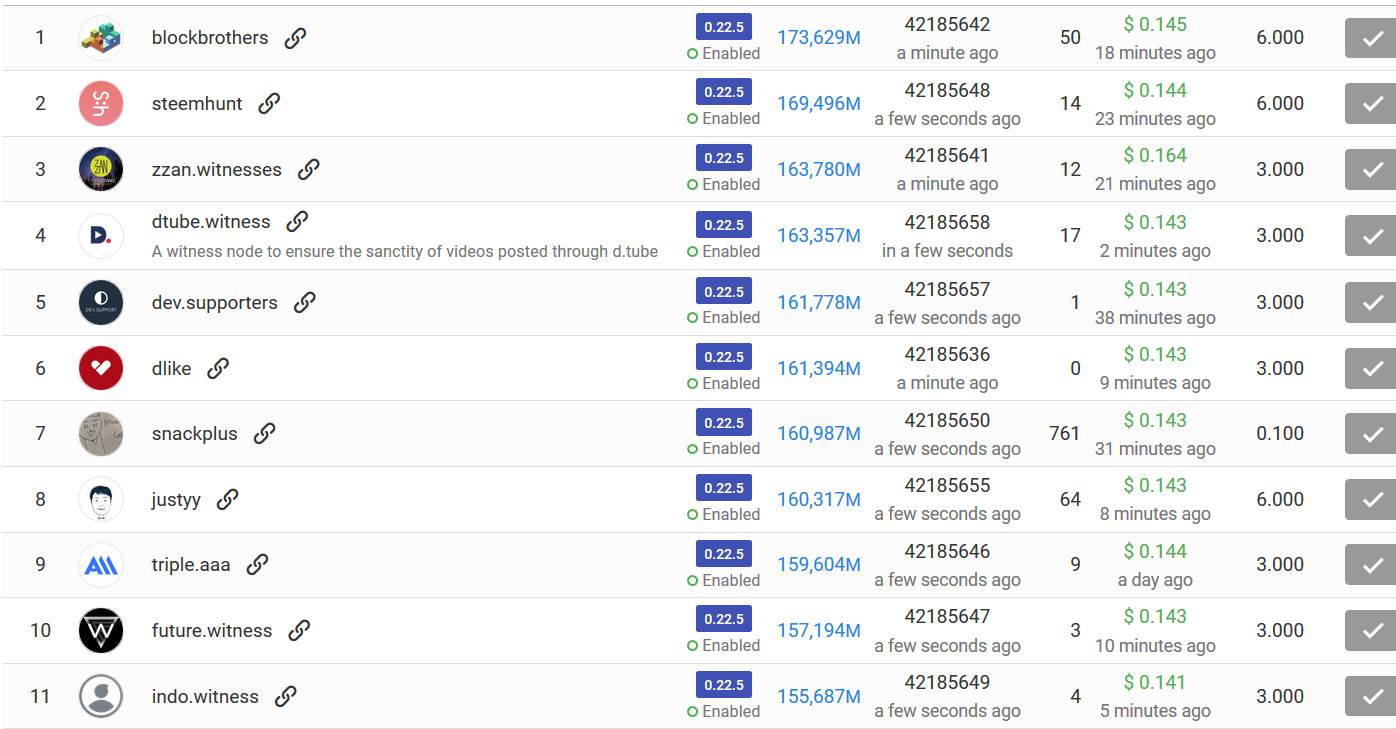
Task: Click 163,780M votes value
Action: 819,169
